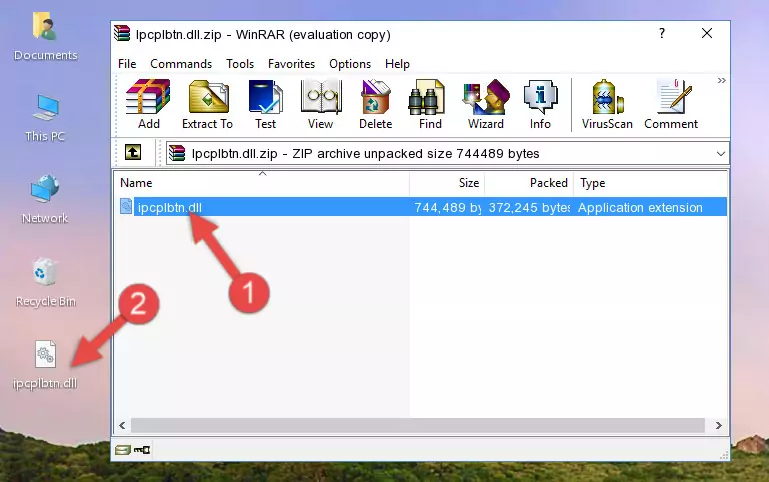Viewport: 769px width, 482px height.
Task: Click the horizontal scrollbar right arrow
Action: (x=718, y=425)
